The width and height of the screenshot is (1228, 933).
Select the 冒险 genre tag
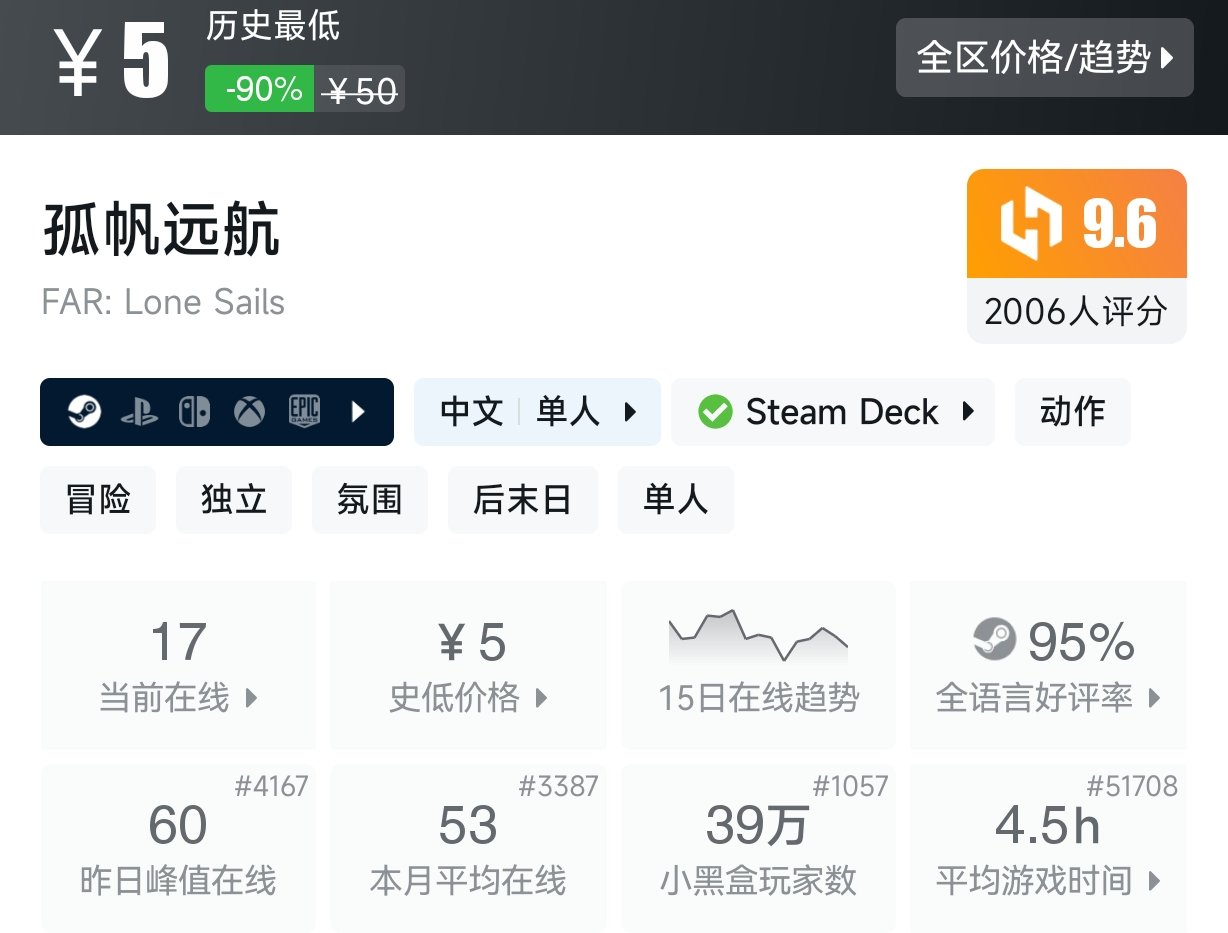[x=98, y=500]
